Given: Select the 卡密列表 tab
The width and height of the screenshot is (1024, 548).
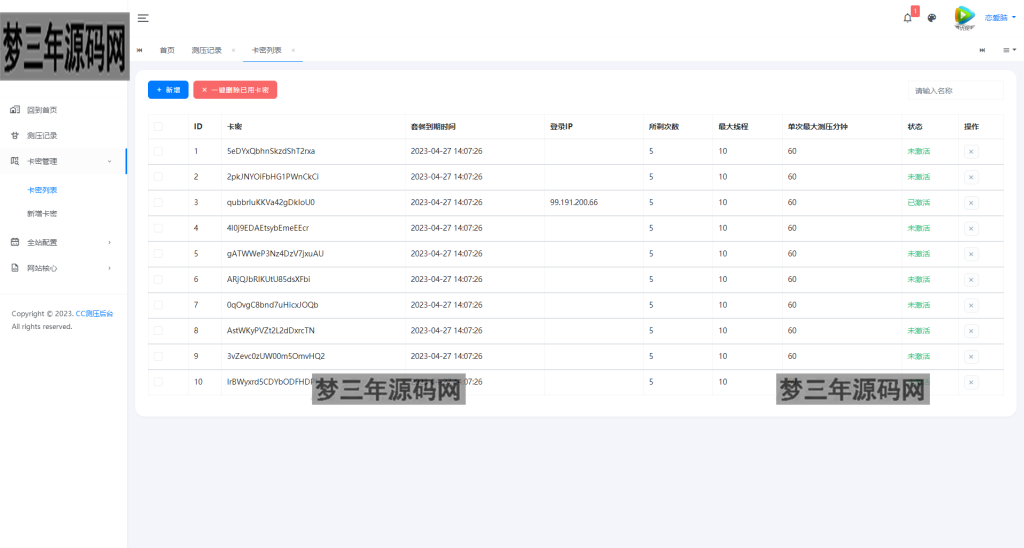Looking at the screenshot, I should coord(266,50).
